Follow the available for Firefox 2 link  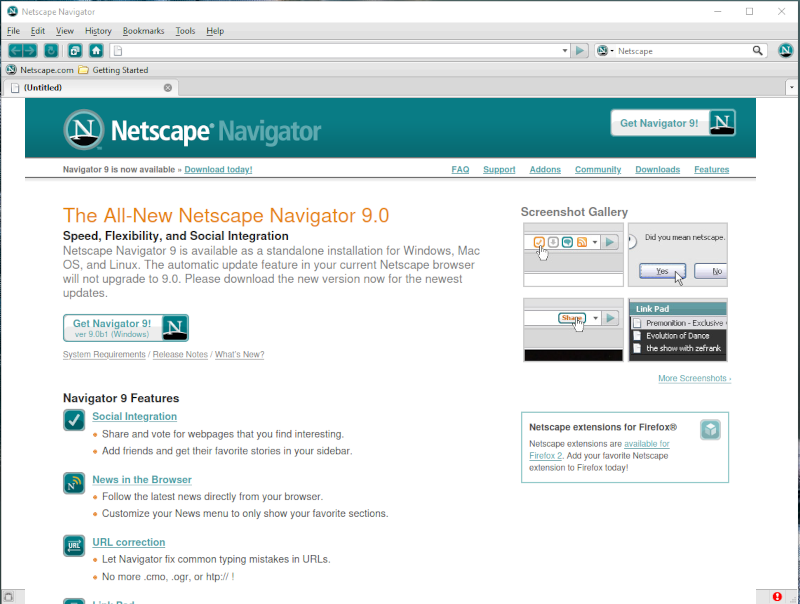coord(646,444)
